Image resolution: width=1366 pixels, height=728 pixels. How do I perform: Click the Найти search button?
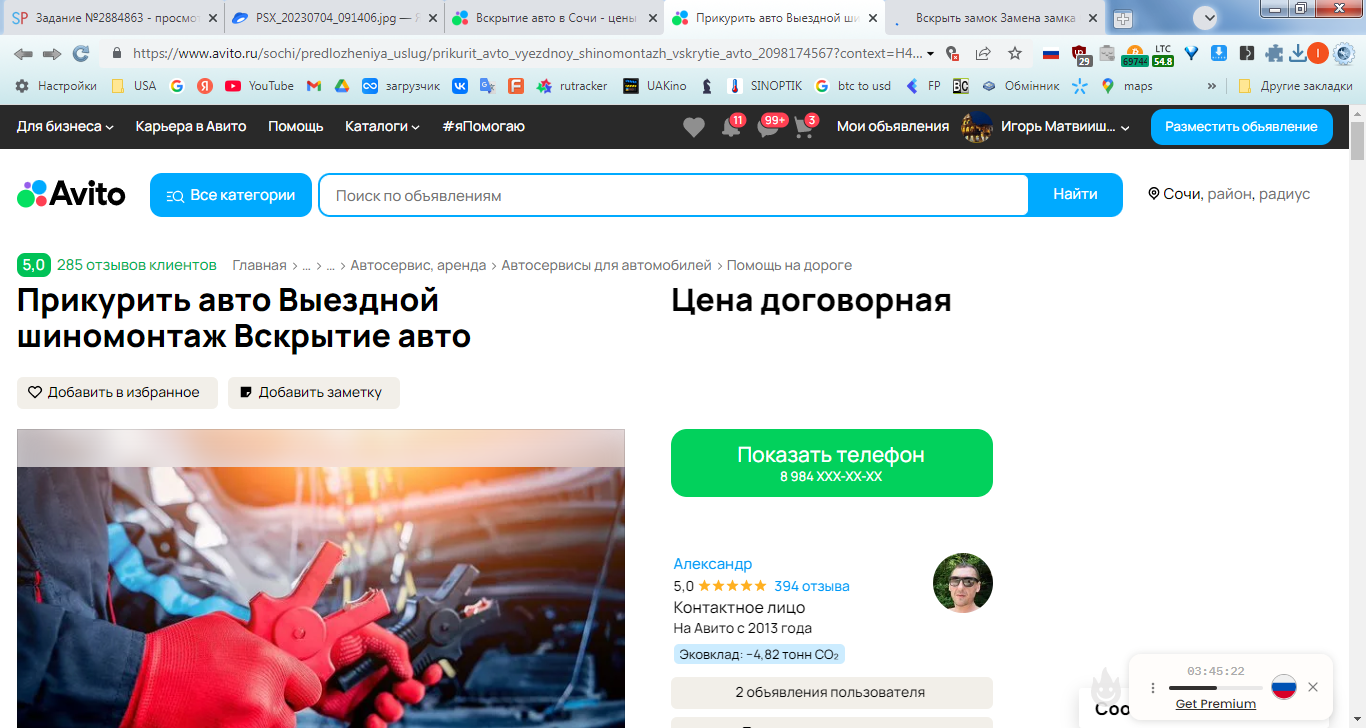coord(1075,195)
